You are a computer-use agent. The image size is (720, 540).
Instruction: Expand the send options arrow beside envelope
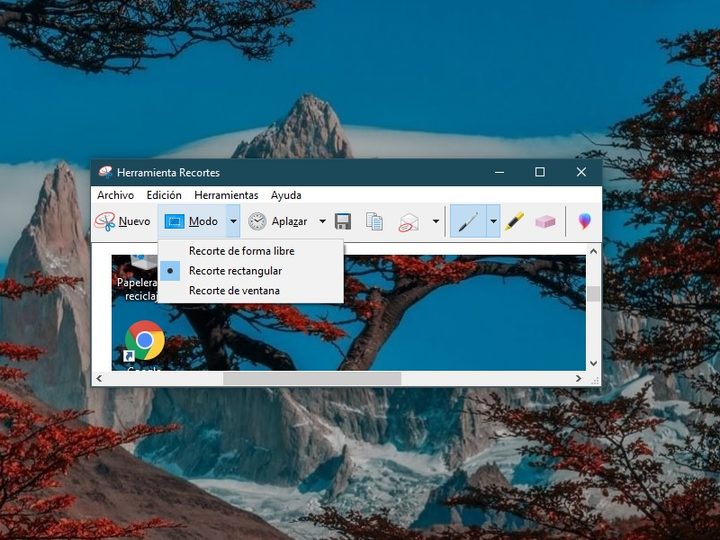tap(435, 221)
